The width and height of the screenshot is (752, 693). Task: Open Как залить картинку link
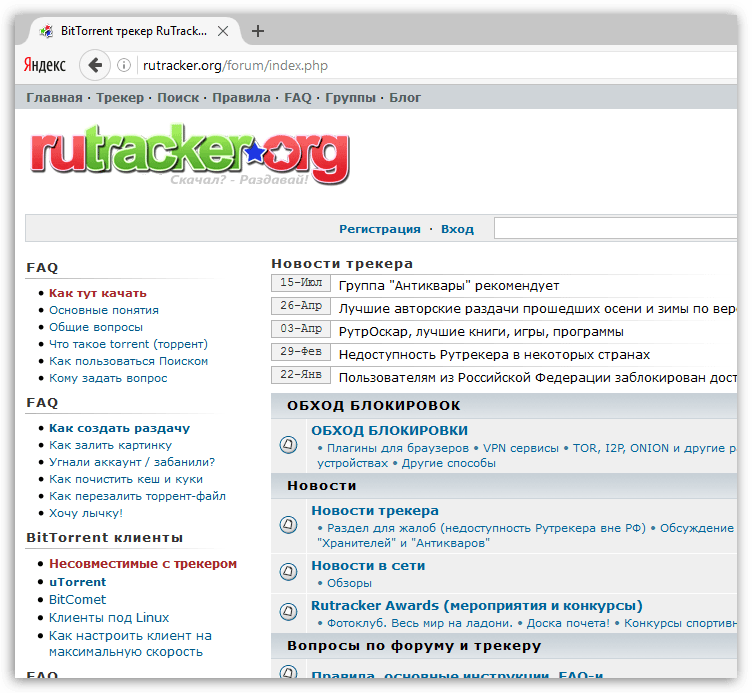(110, 445)
